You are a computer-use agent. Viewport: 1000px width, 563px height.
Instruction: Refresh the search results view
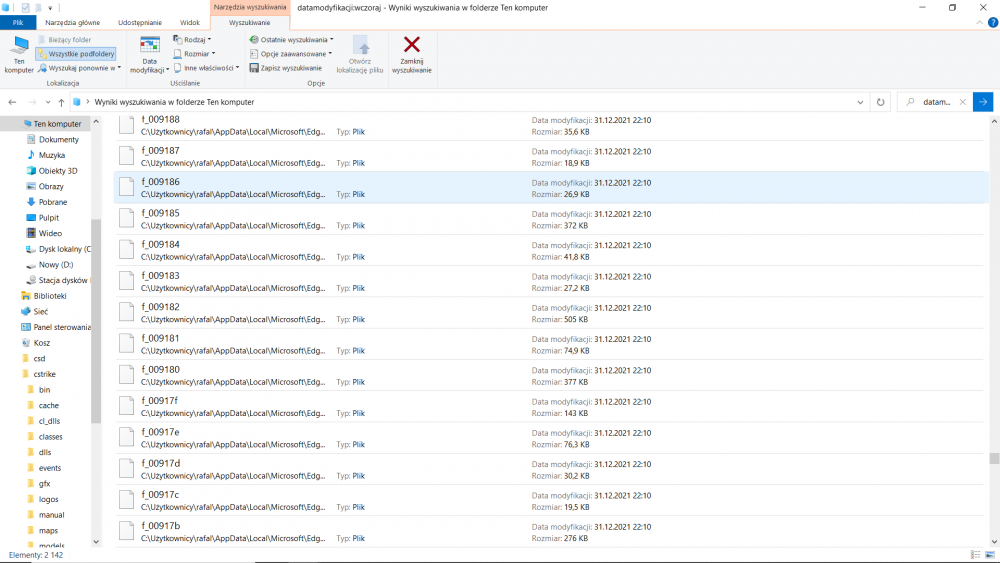881,102
